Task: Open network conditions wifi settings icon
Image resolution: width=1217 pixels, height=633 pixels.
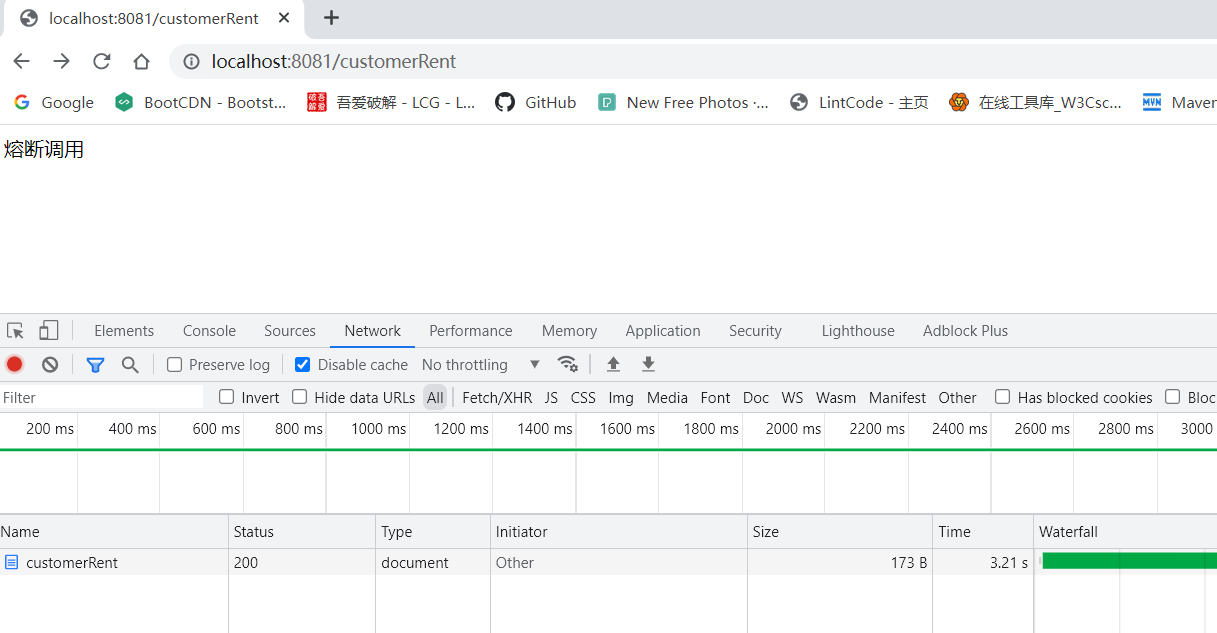Action: pos(568,365)
